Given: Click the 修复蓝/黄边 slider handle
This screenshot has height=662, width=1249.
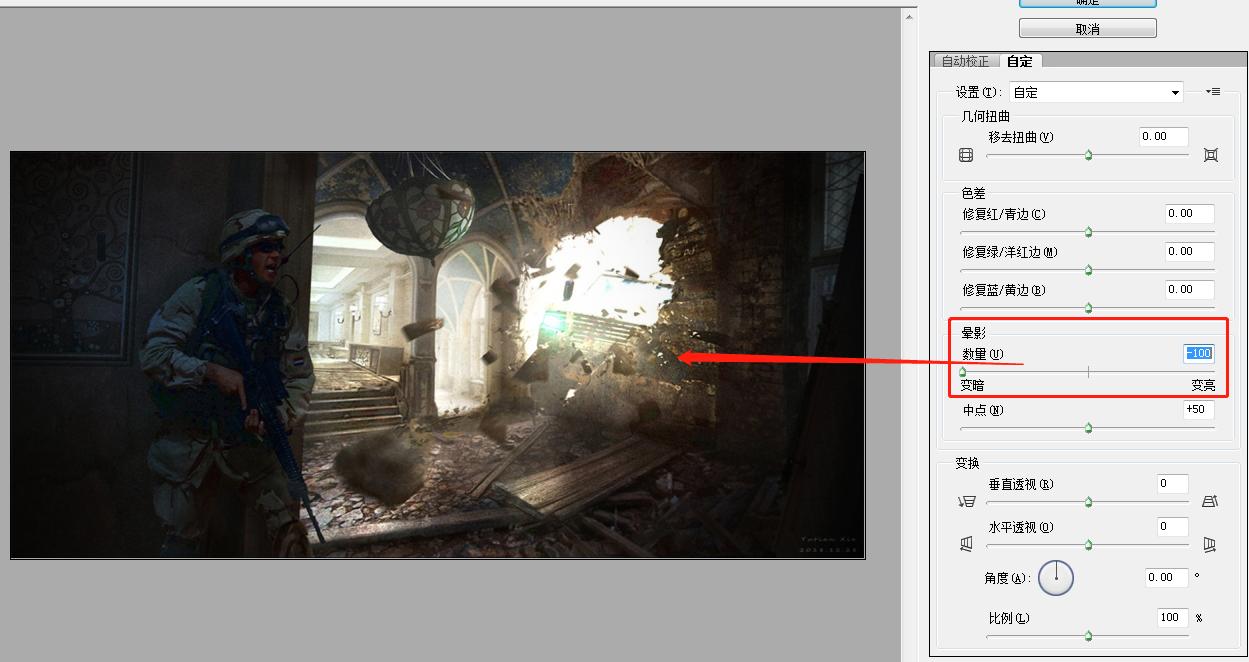Looking at the screenshot, I should [x=1088, y=308].
